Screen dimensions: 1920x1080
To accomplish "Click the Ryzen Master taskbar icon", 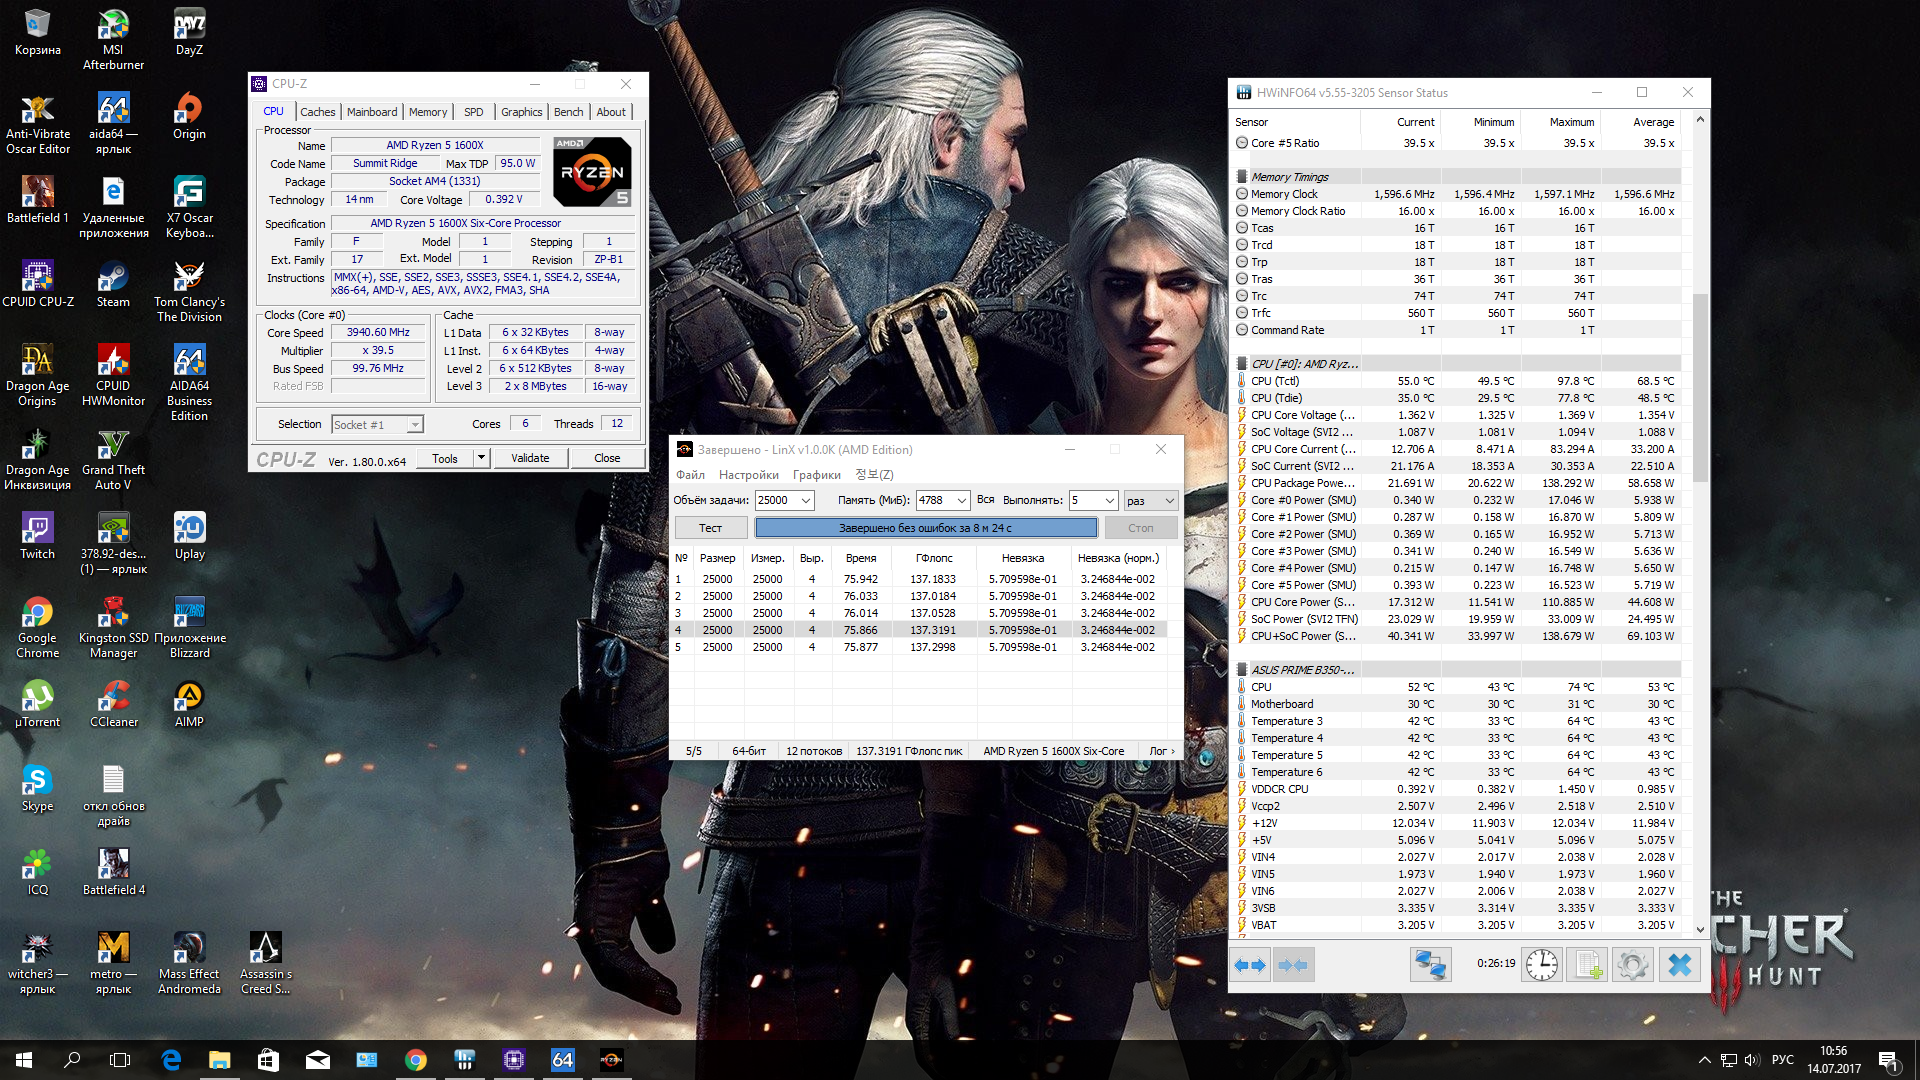I will [x=611, y=1059].
